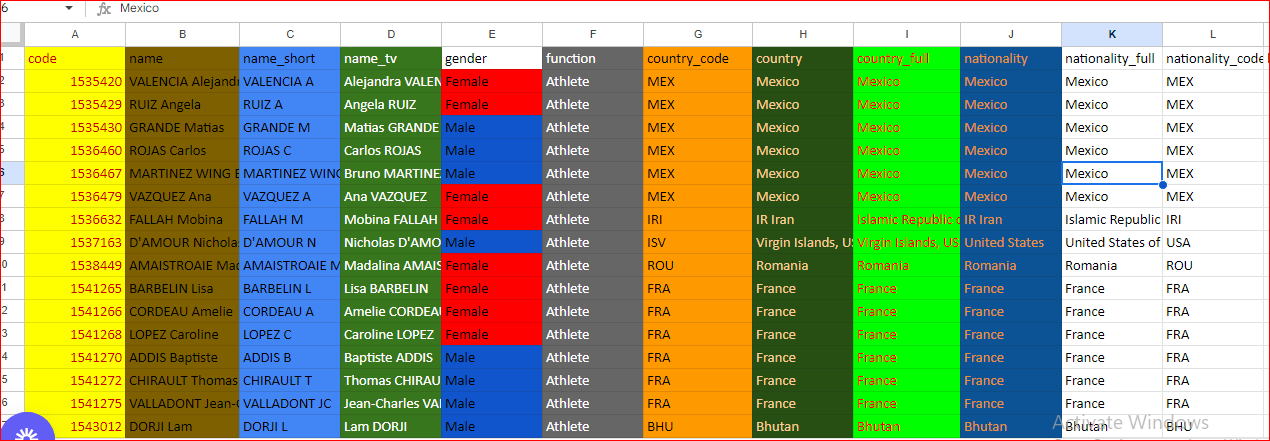This screenshot has height=441, width=1270.
Task: Click the 'ROU' nationality_code cell
Action: point(1214,265)
